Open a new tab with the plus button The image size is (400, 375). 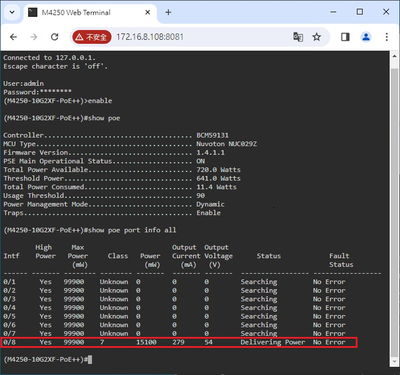click(x=168, y=12)
